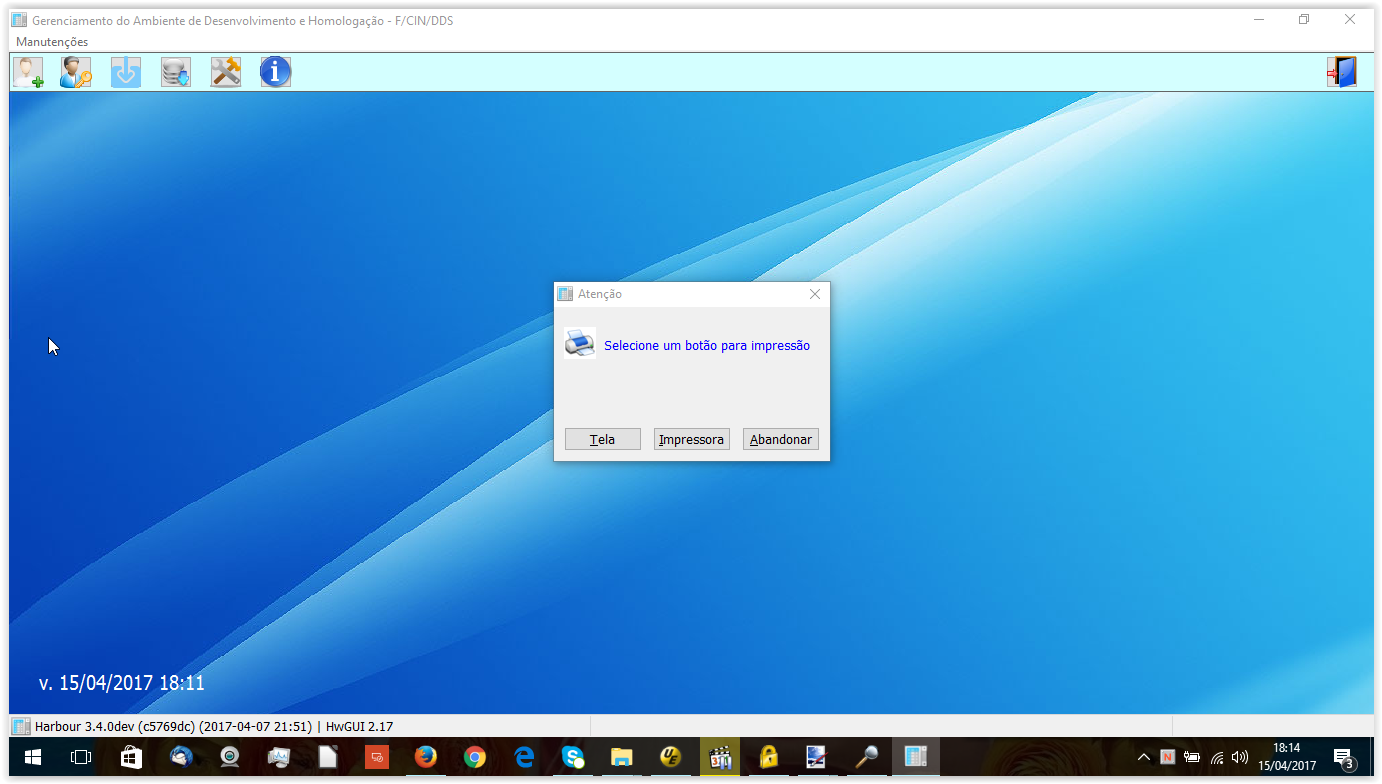Click the magnifying glass taskbar icon
1382x784 pixels.
click(867, 757)
